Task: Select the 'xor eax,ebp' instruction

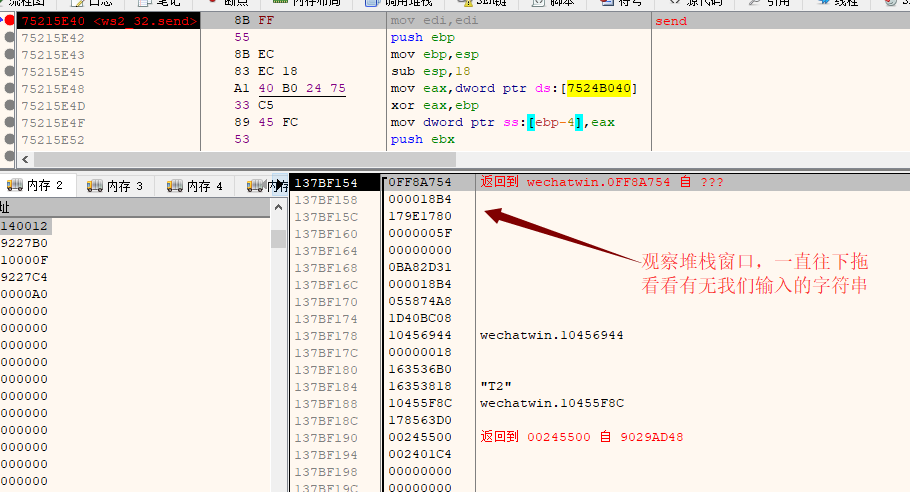Action: [x=435, y=106]
